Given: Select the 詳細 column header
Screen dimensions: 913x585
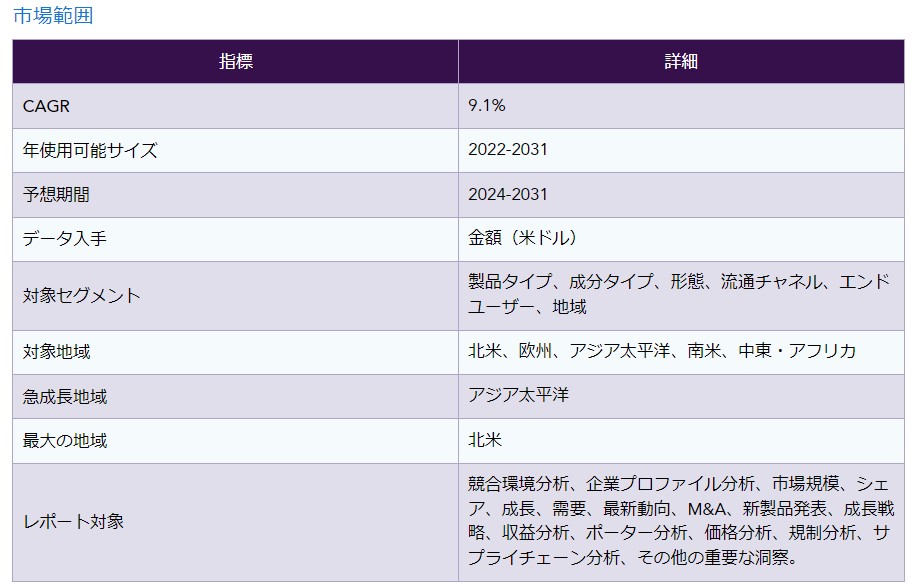Looking at the screenshot, I should [x=681, y=61].
